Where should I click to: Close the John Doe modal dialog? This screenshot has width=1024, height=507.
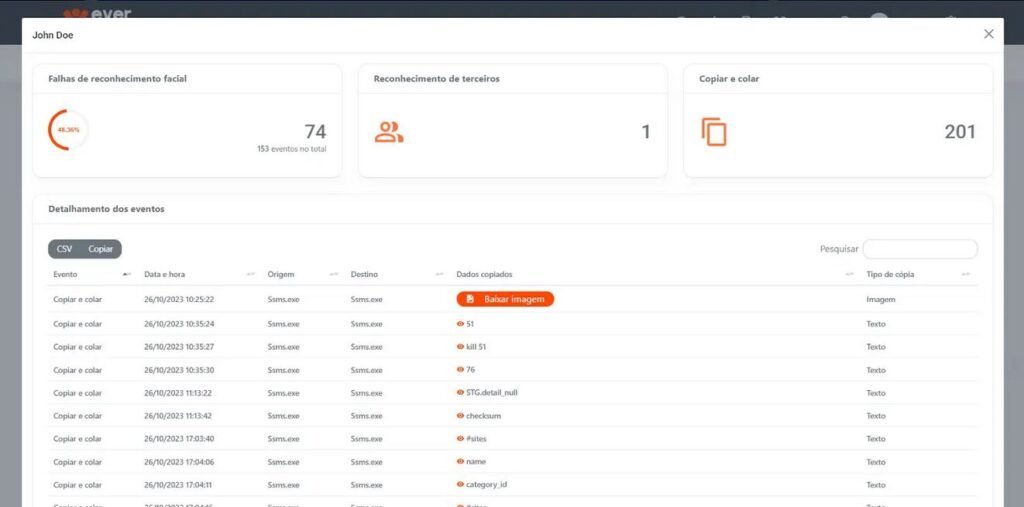point(988,34)
